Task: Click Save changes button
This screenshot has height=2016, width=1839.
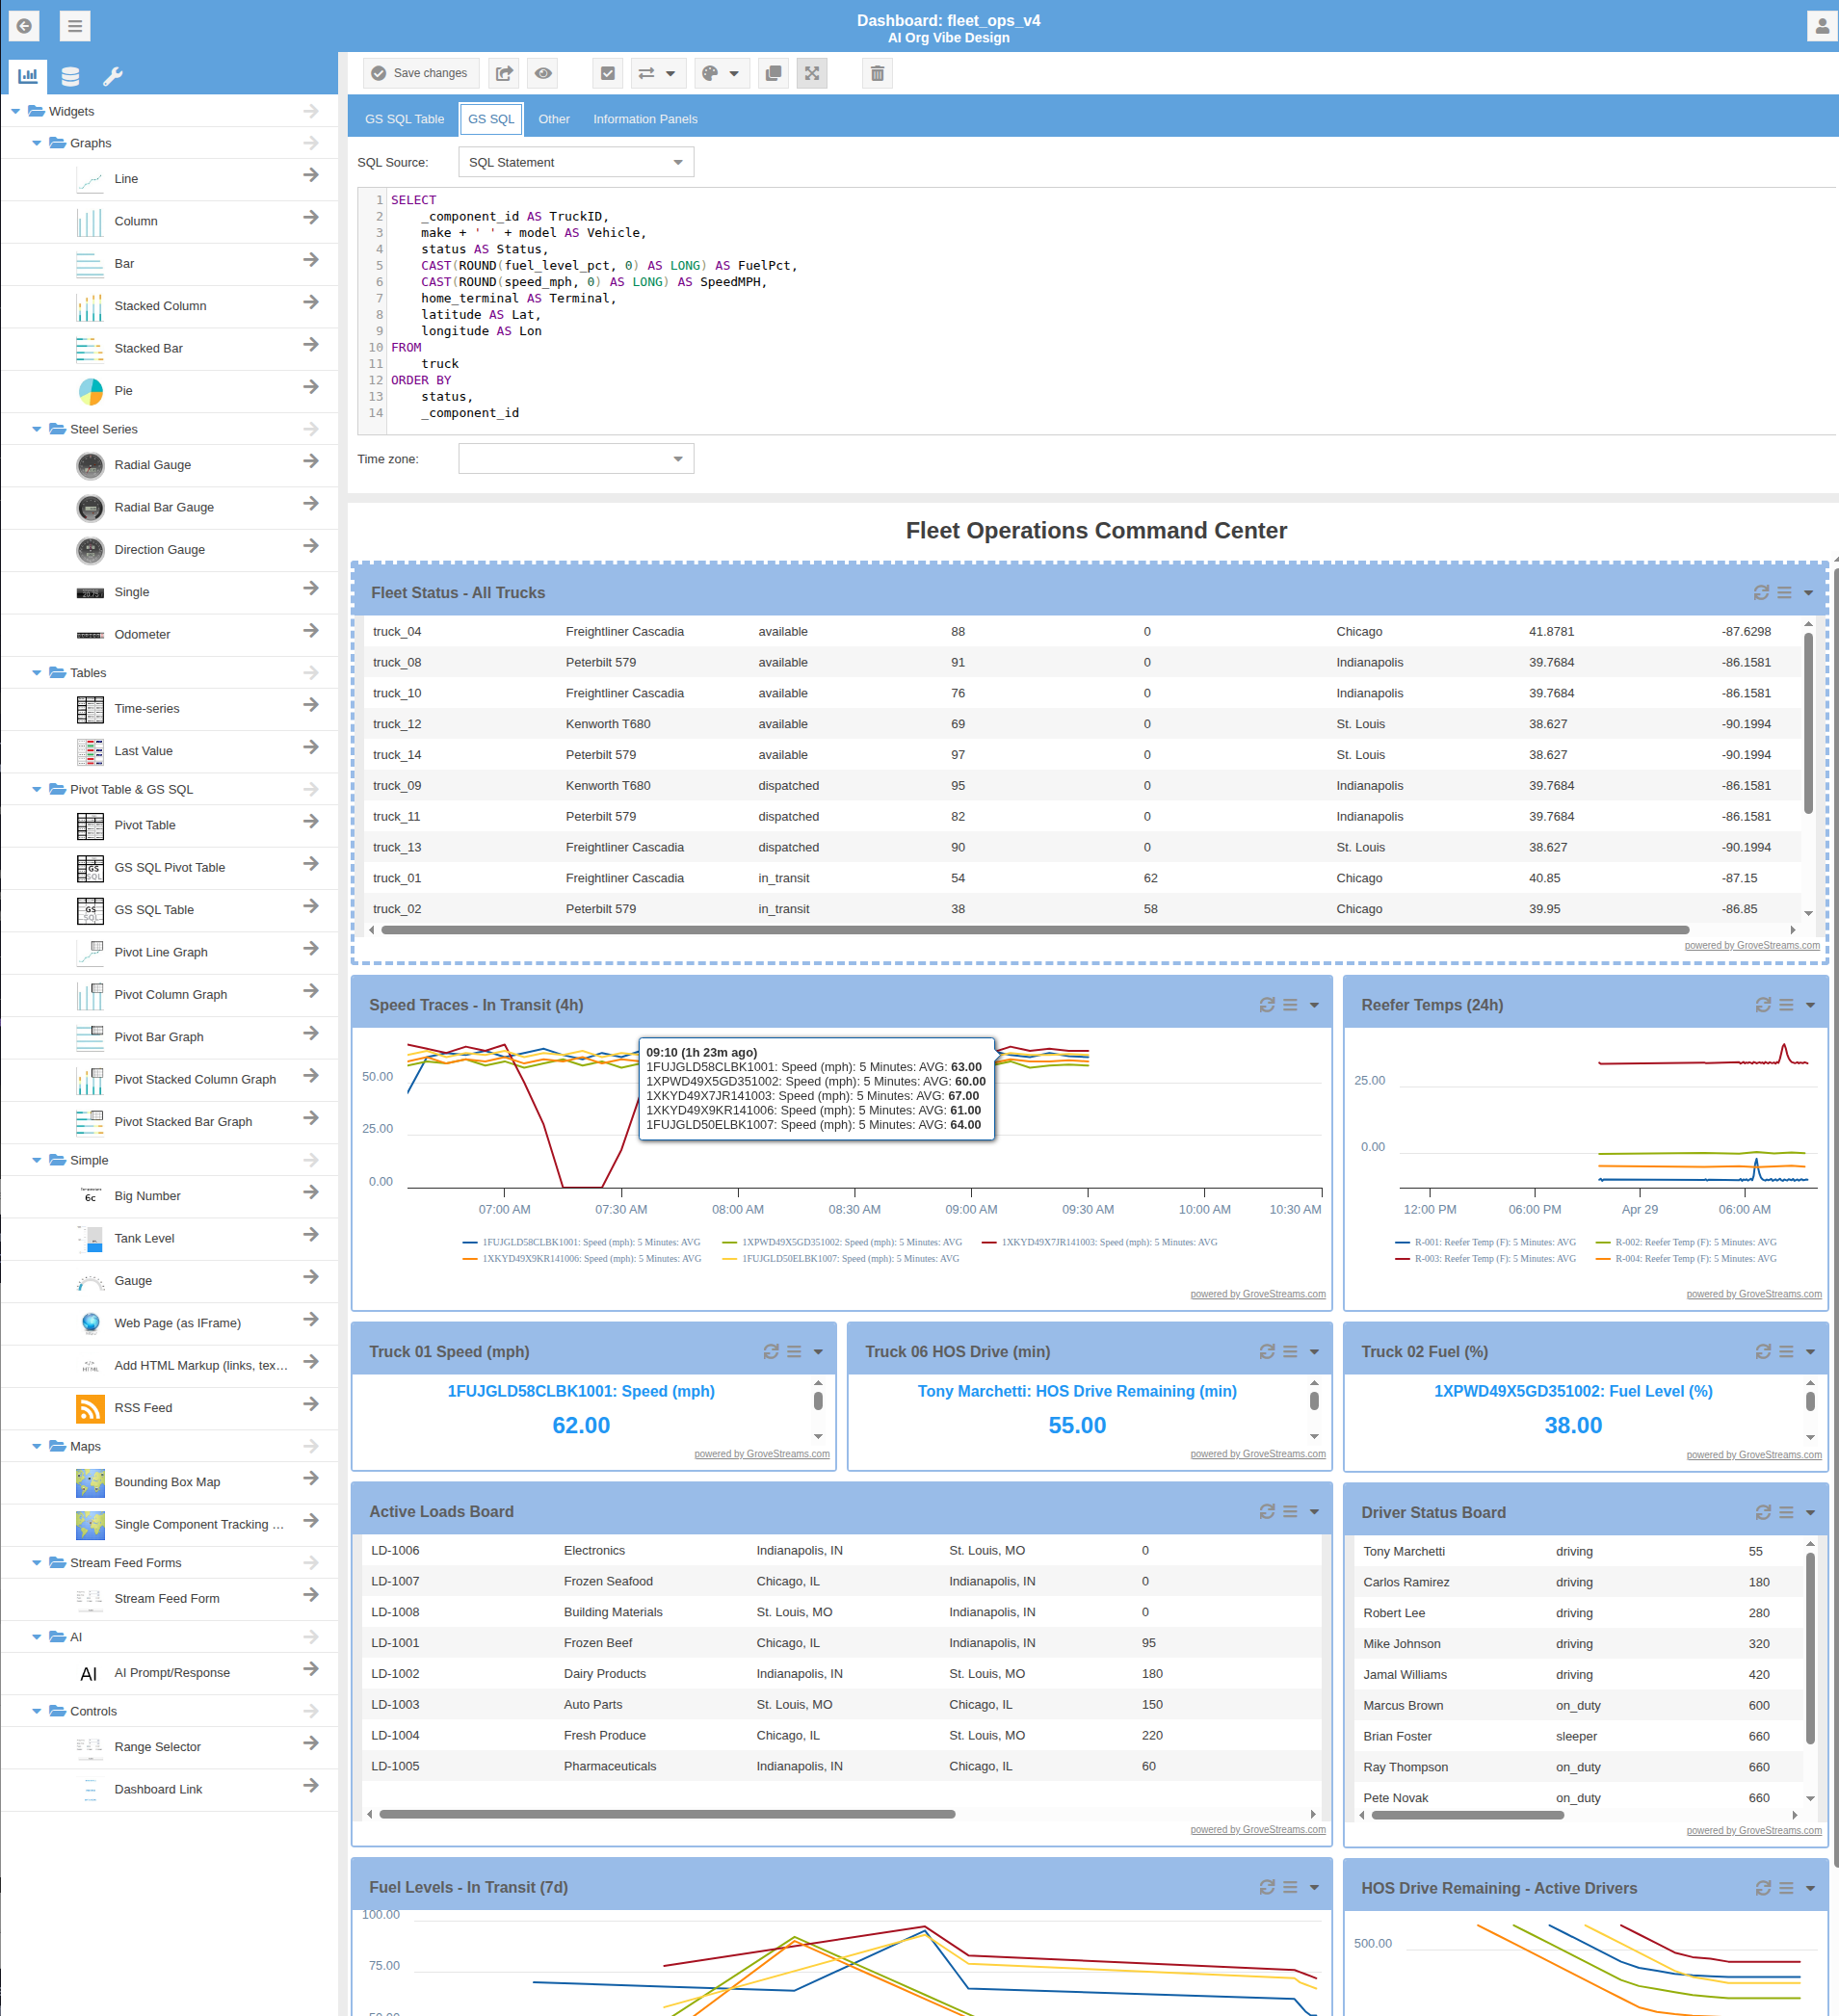Action: point(420,73)
